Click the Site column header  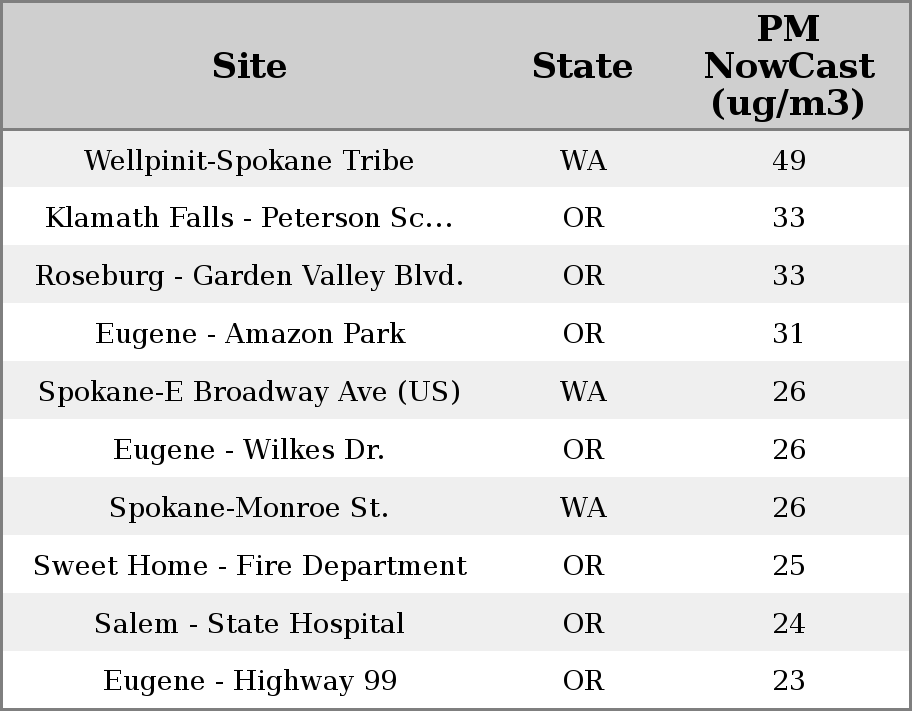(x=249, y=66)
